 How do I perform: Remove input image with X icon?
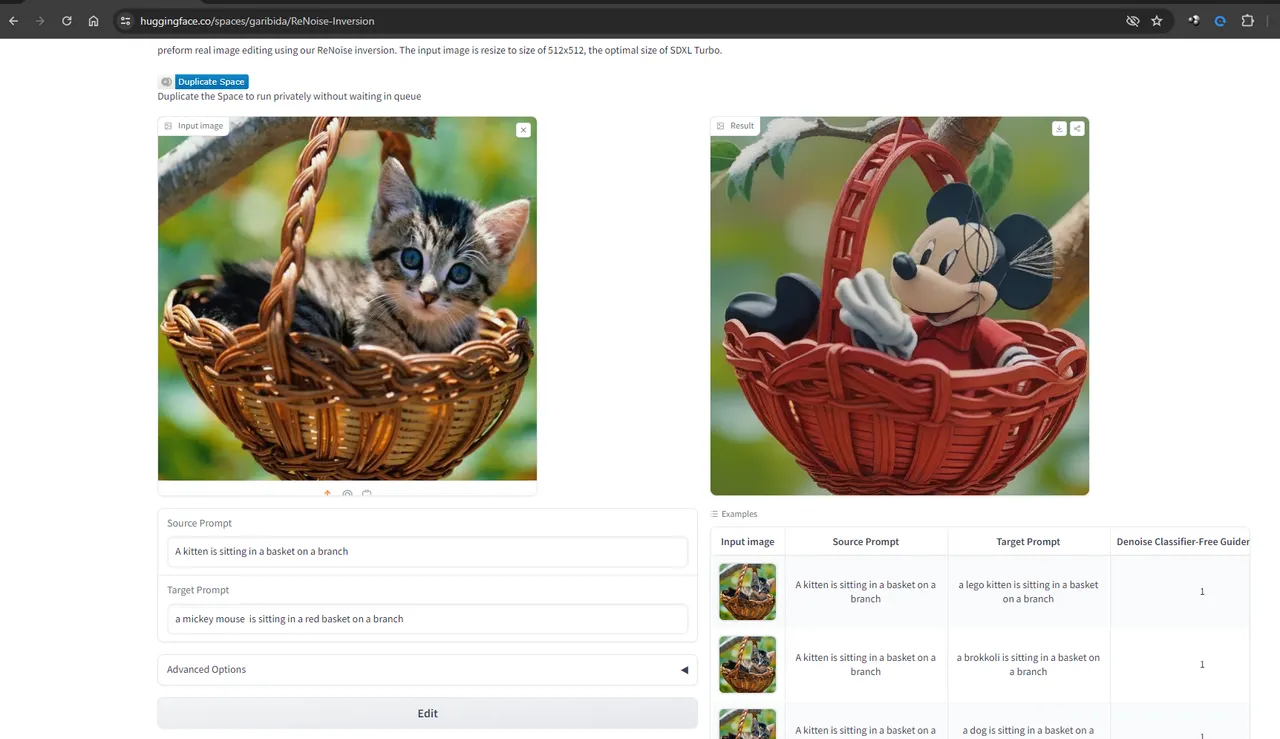click(523, 130)
